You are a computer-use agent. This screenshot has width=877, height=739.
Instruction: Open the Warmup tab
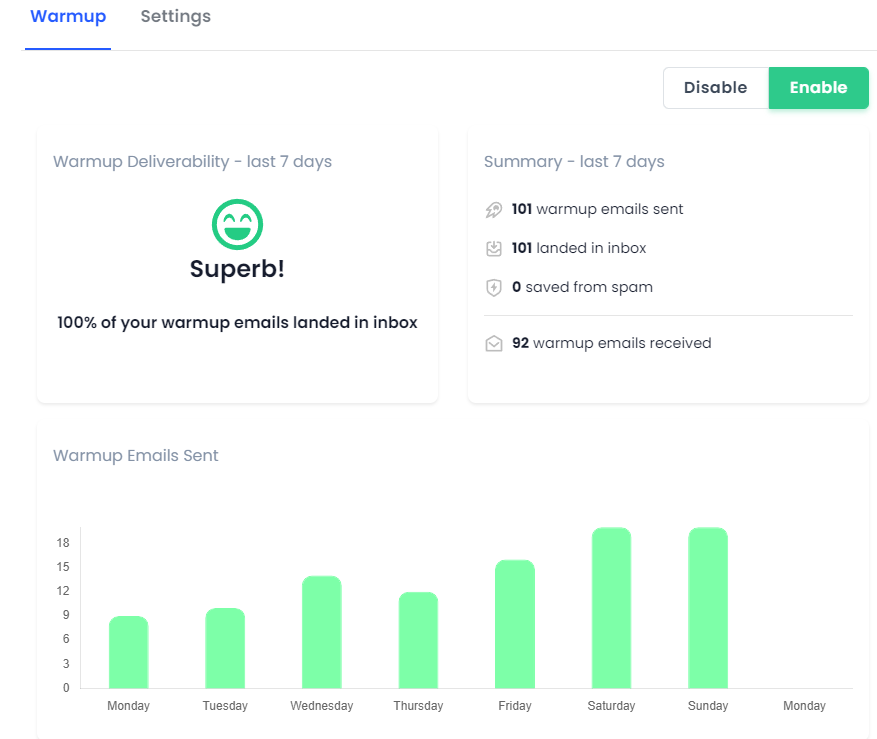tap(68, 17)
